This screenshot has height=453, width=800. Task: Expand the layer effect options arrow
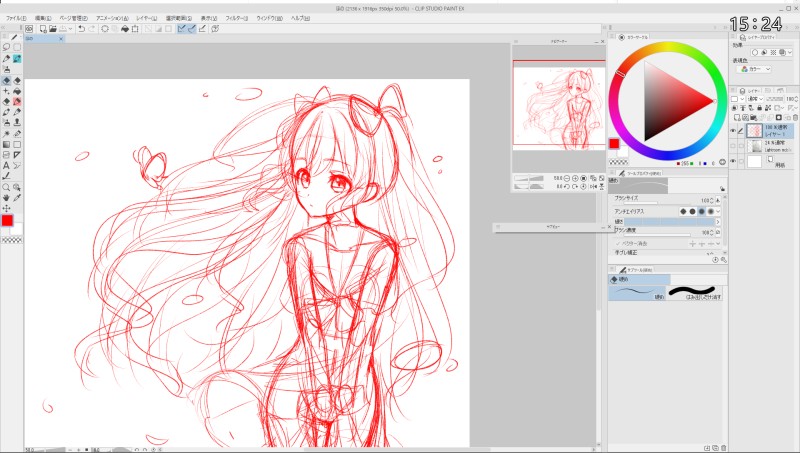790,52
